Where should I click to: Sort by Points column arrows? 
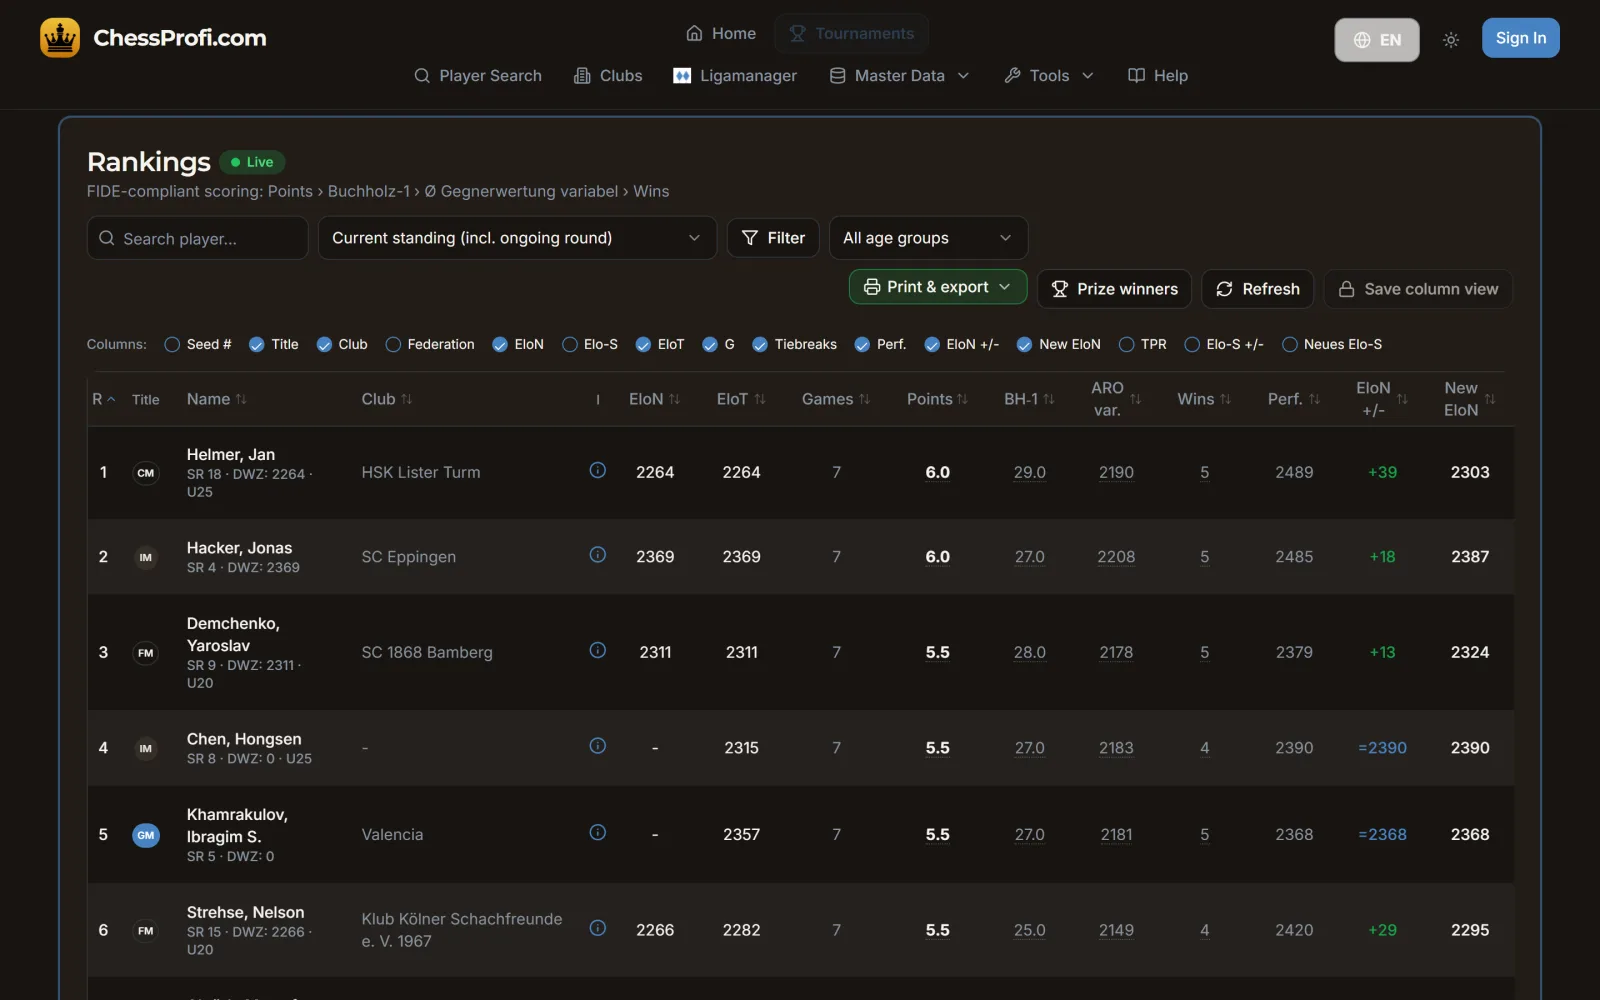[x=962, y=399]
